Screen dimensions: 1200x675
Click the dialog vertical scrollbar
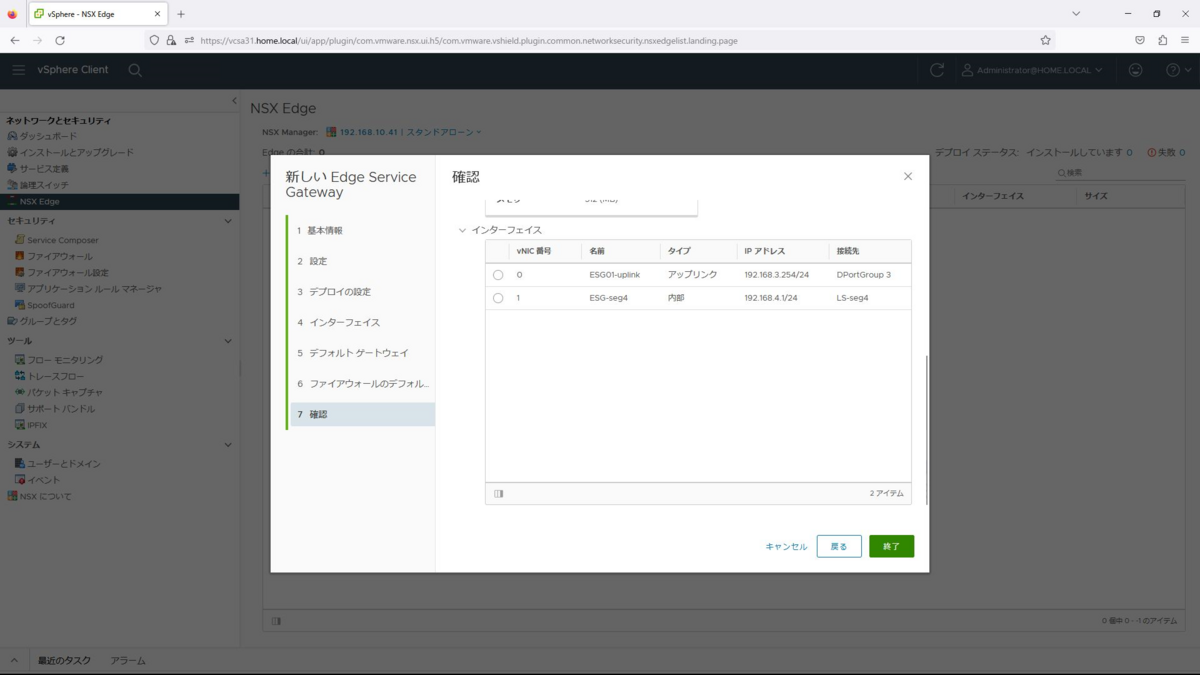927,430
